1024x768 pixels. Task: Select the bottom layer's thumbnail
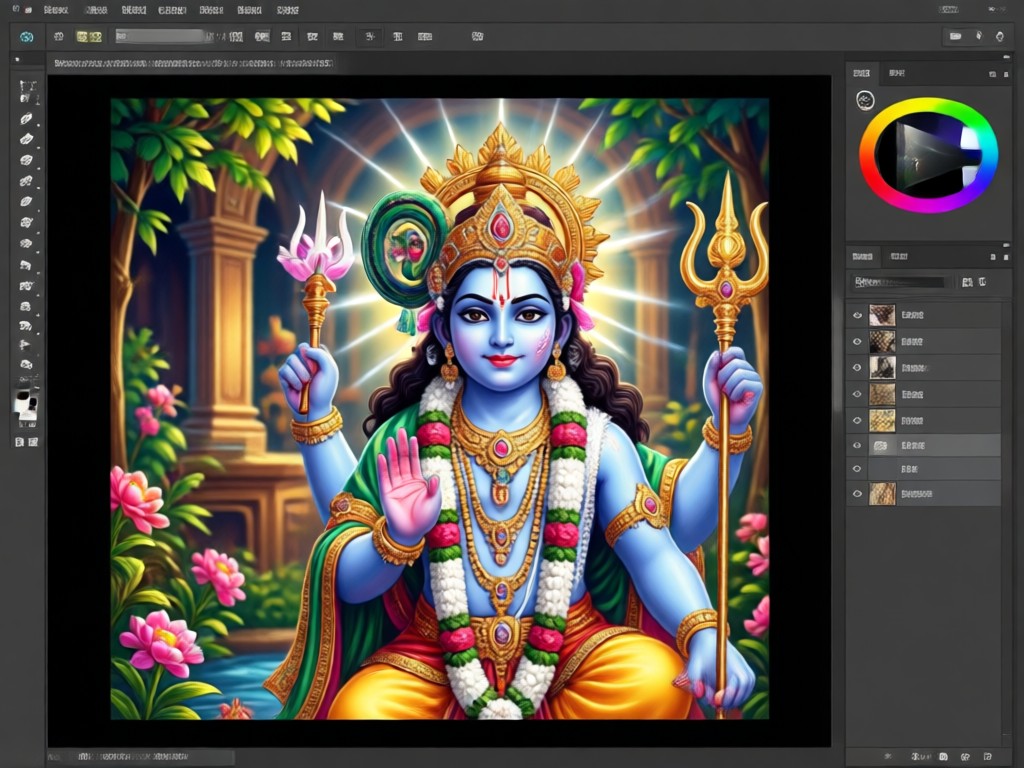(x=882, y=494)
